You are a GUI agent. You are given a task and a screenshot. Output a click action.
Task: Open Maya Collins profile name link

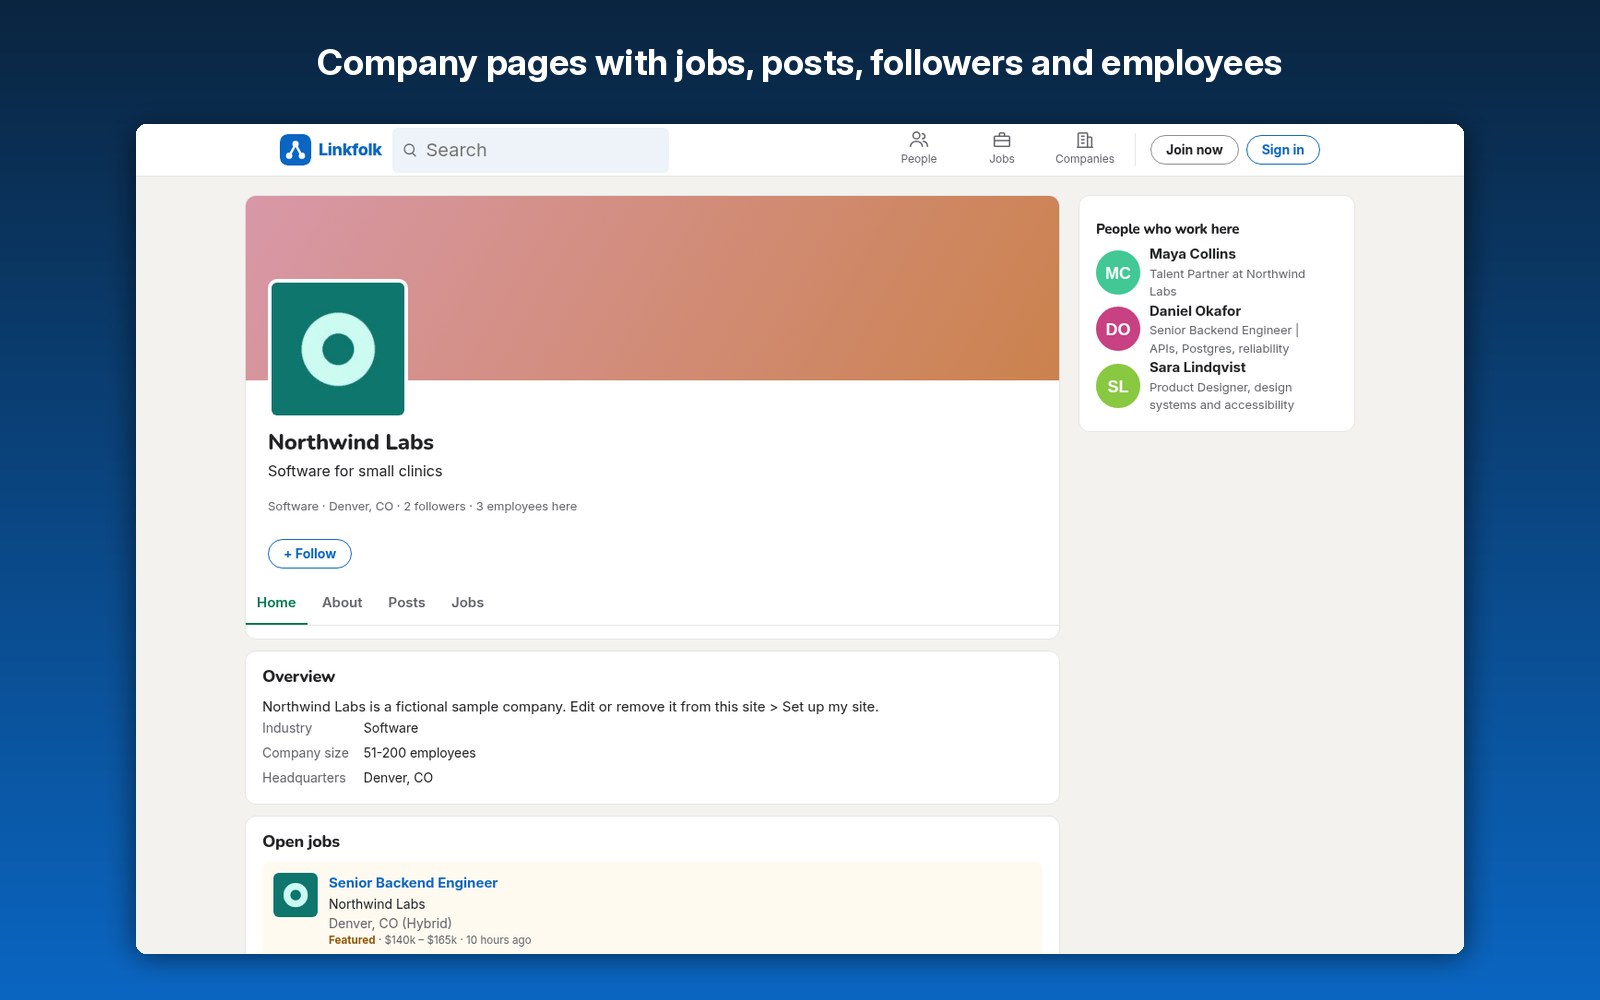tap(1192, 254)
